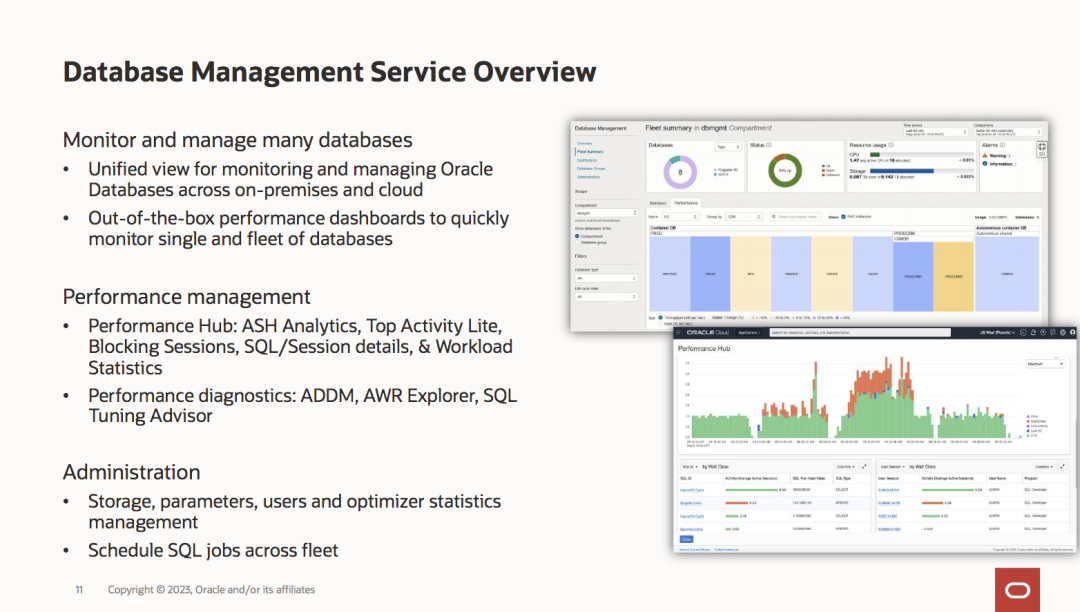1080x612 pixels.
Task: Click the lifebuoy help icon in Fleet summary
Action: click(1041, 146)
